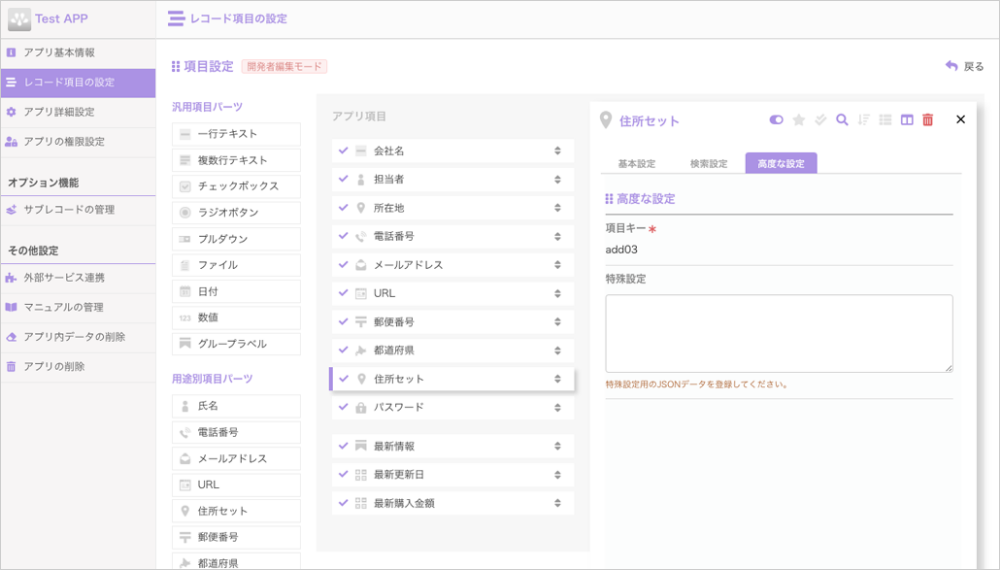Viewport: 1000px width, 570px height.
Task: Click the search magnifier icon for 住所セット
Action: [x=842, y=120]
